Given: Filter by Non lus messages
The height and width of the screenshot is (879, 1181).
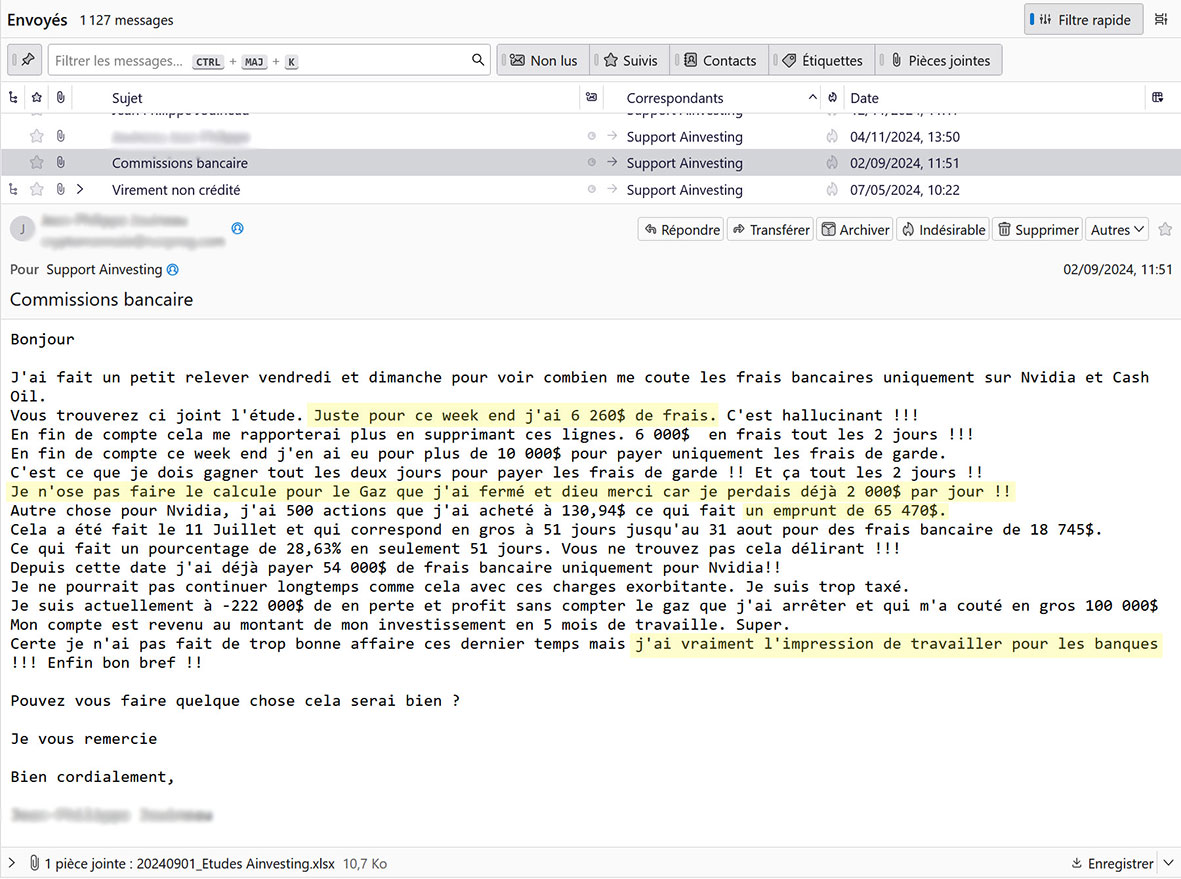Looking at the screenshot, I should [544, 60].
